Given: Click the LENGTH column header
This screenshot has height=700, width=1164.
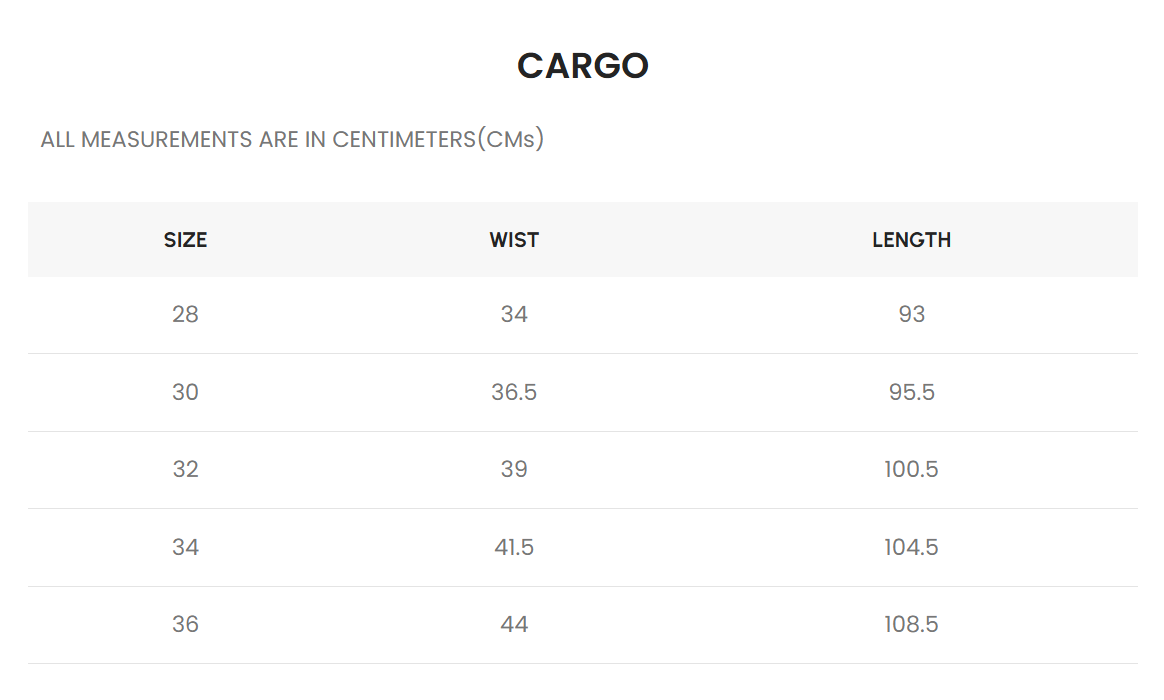Looking at the screenshot, I should click(911, 240).
